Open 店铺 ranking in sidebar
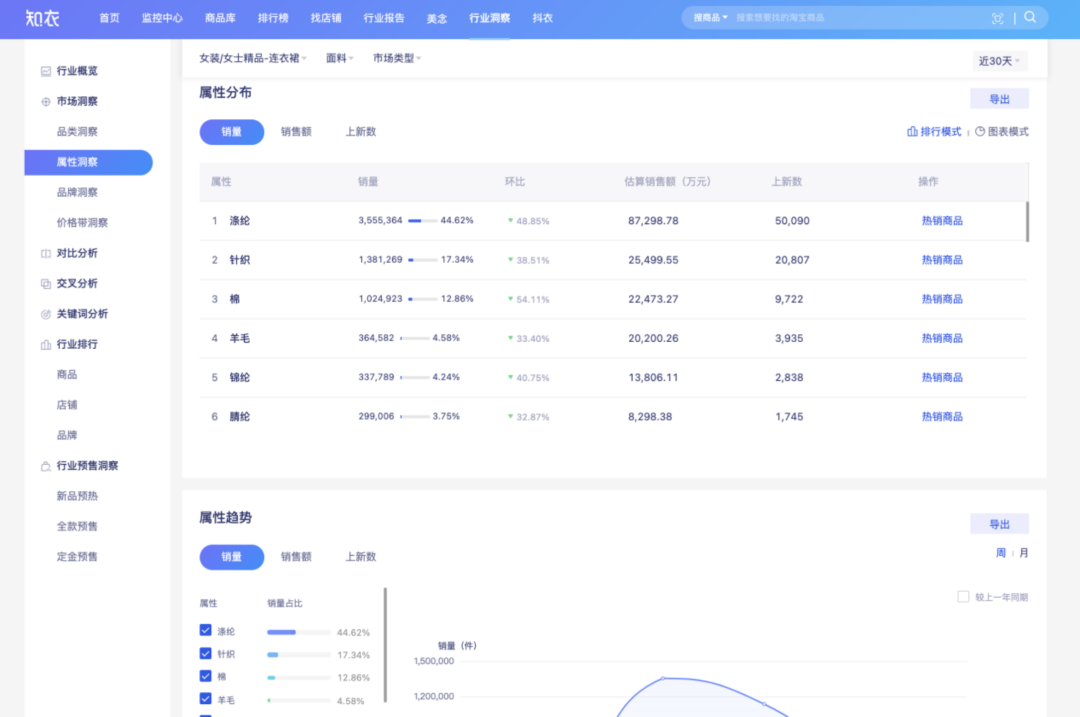The height and width of the screenshot is (717, 1080). (x=67, y=405)
